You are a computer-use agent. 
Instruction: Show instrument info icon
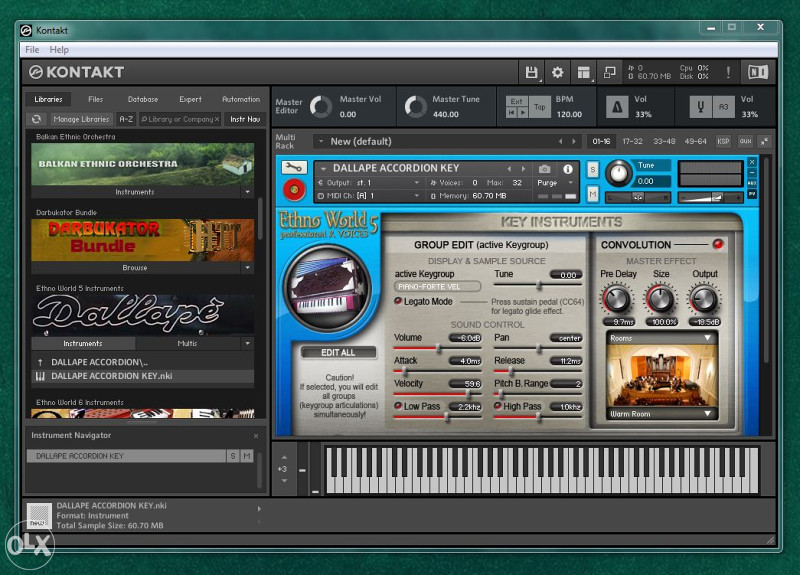[x=567, y=169]
